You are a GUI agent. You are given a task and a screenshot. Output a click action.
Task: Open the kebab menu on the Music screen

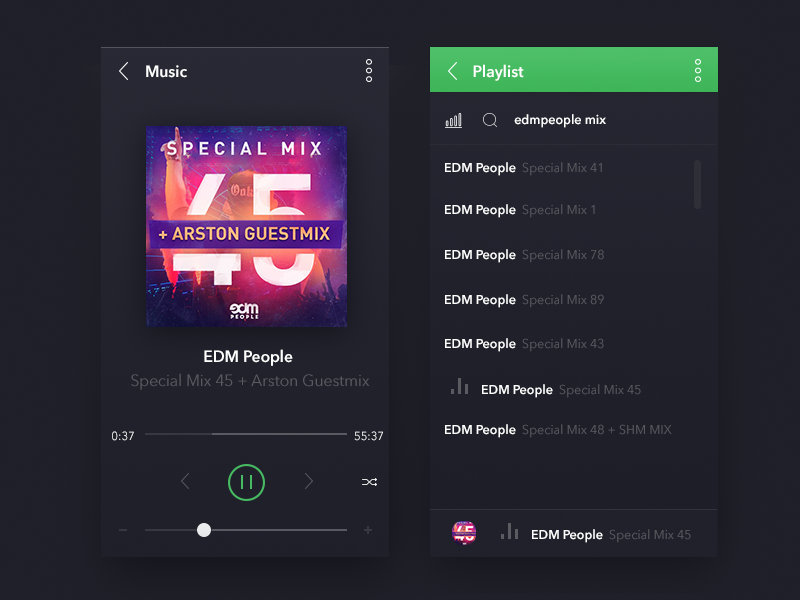coord(368,71)
